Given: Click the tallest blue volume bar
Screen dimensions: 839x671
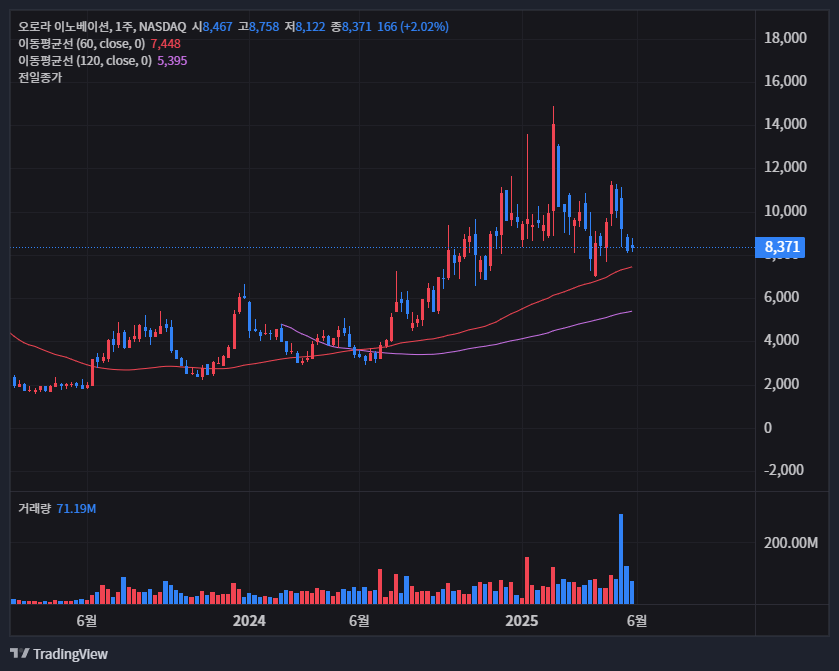Looking at the screenshot, I should [x=621, y=559].
